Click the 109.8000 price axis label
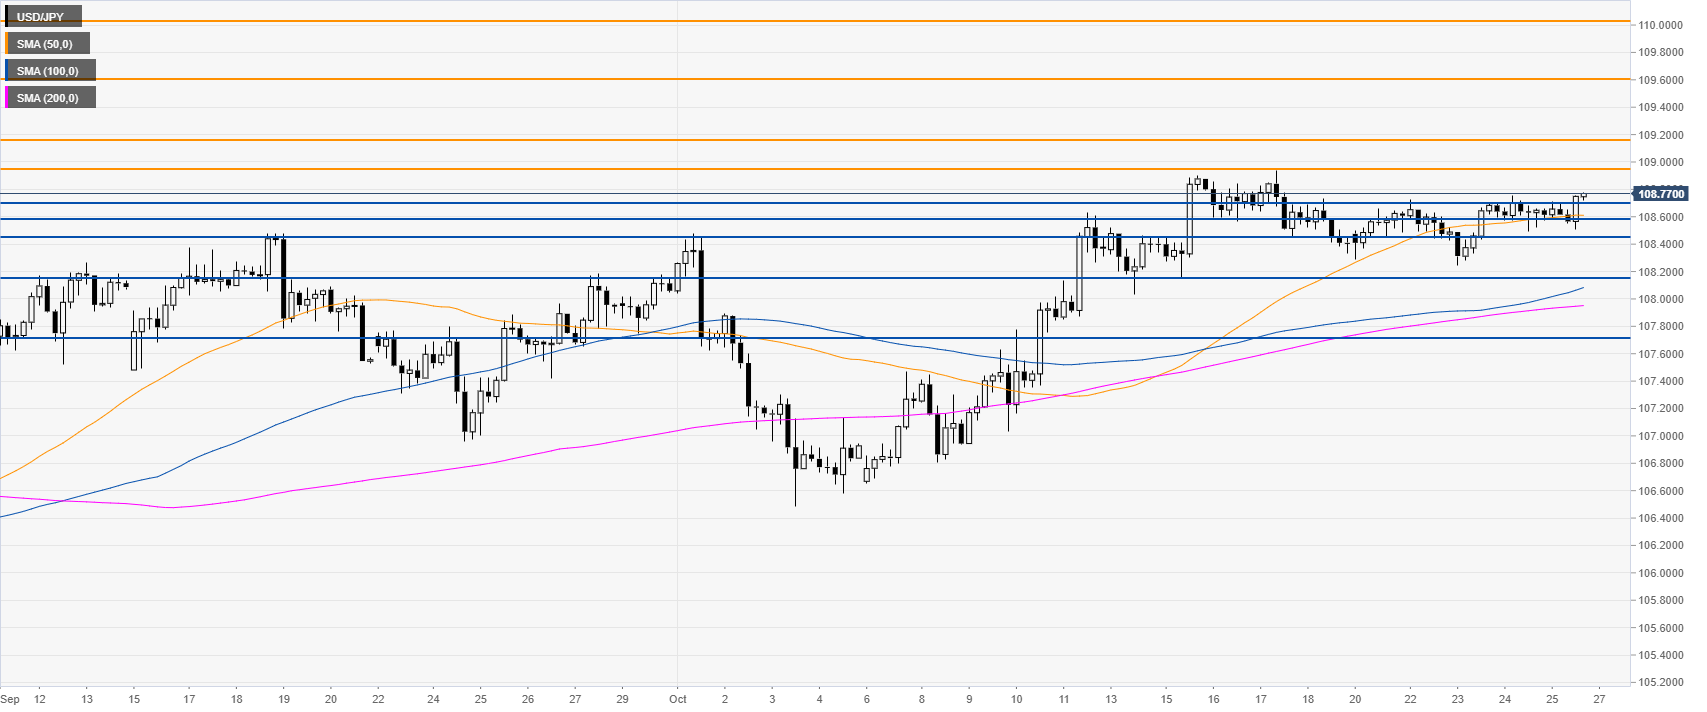Viewport: 1707px width, 712px height. (1660, 52)
